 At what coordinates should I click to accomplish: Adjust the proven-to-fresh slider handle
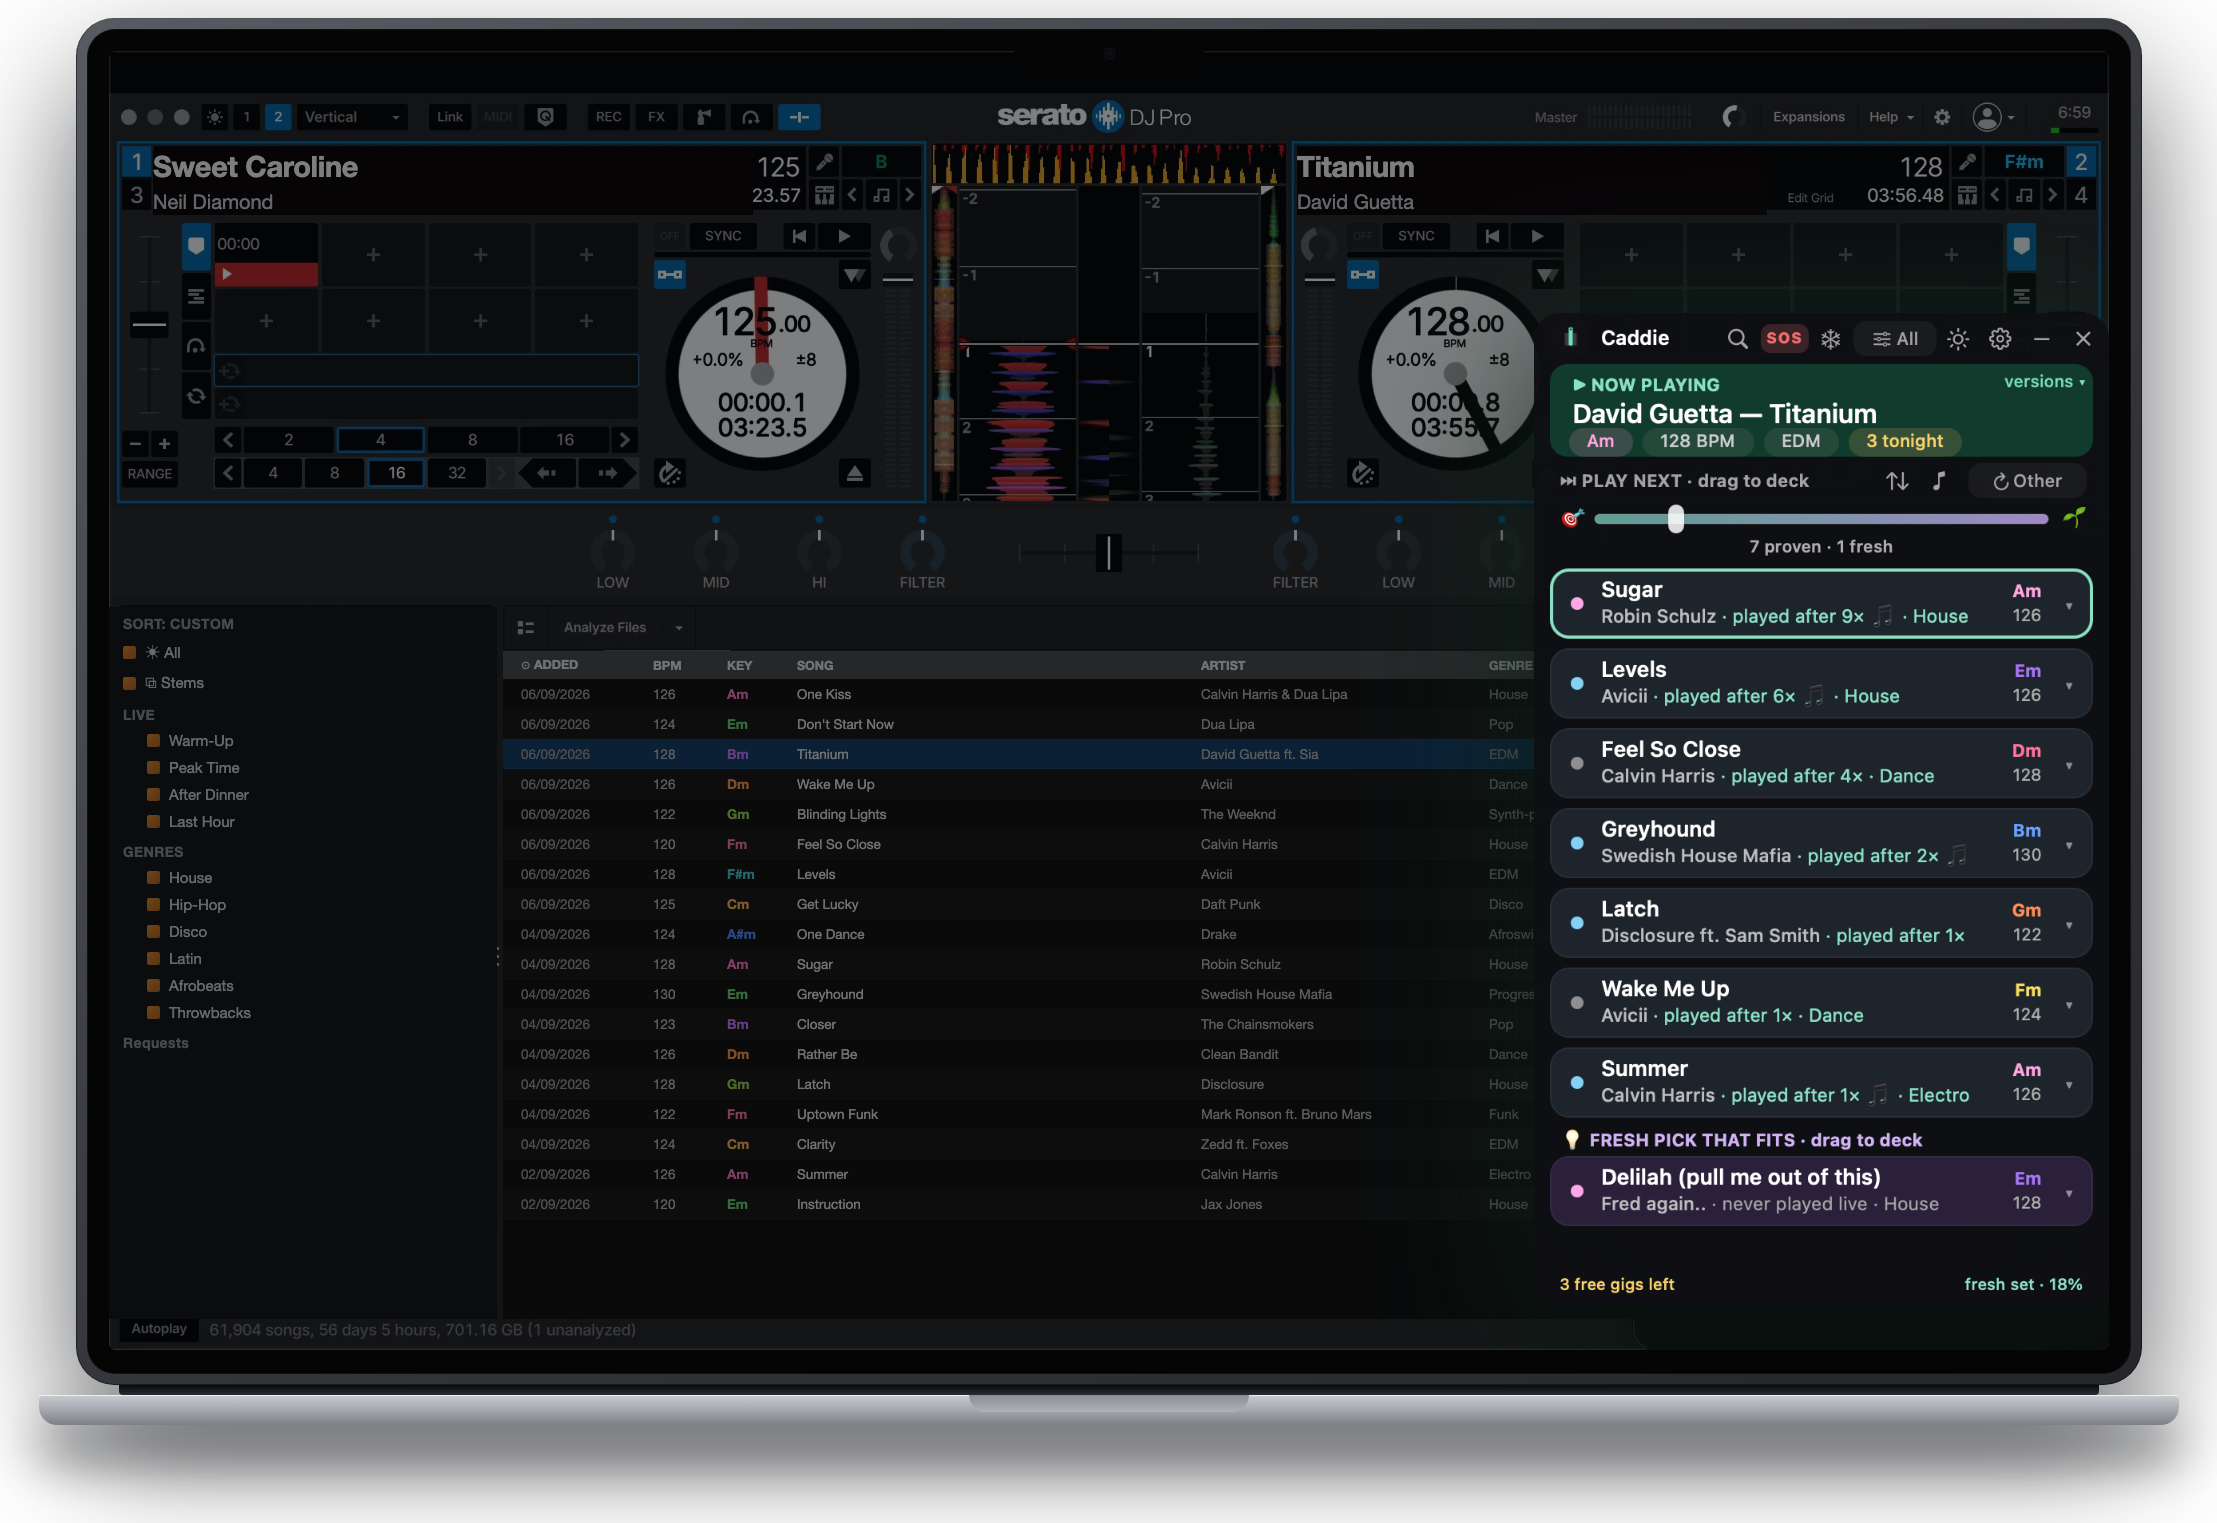point(1675,518)
